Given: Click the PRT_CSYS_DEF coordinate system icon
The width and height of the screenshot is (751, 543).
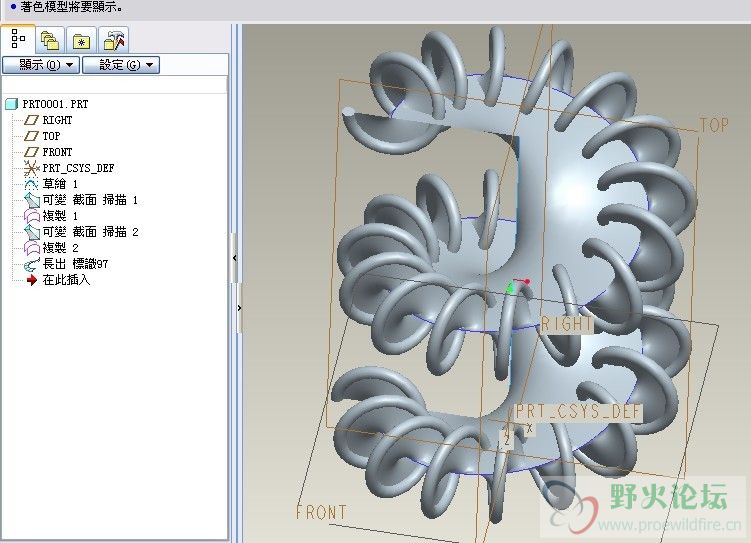Looking at the screenshot, I should point(31,168).
